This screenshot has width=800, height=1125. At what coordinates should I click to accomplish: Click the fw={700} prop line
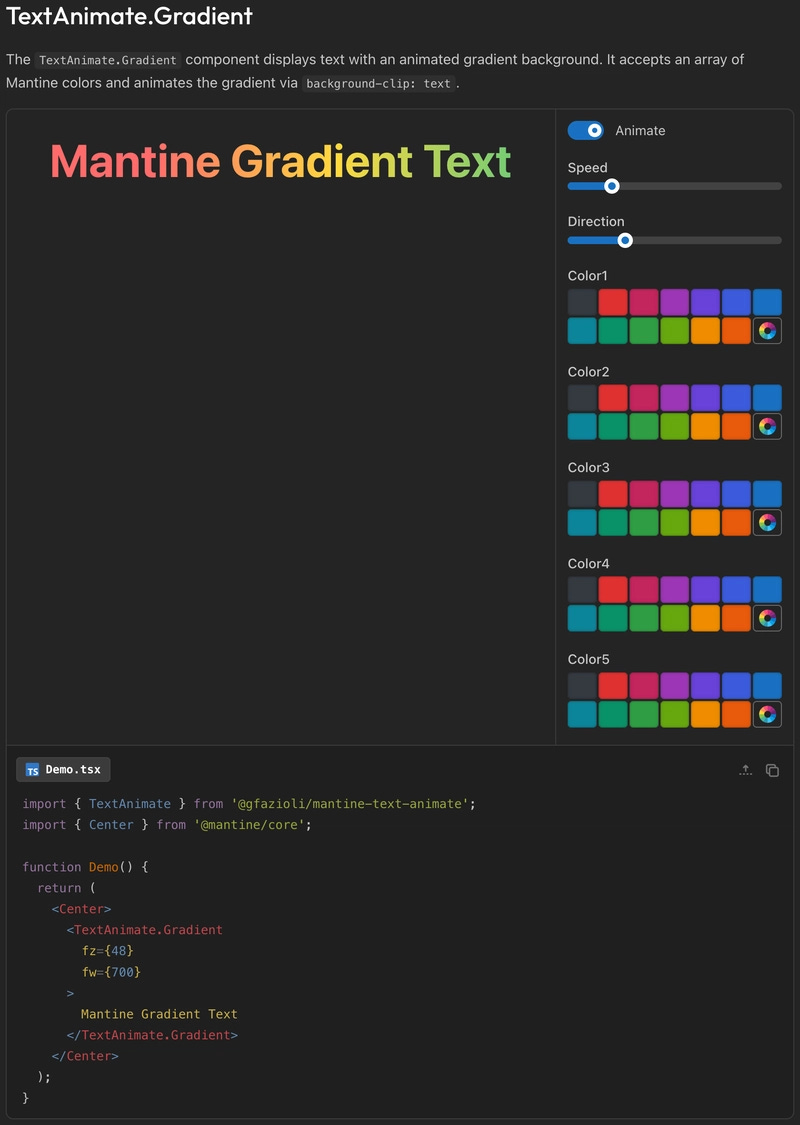[111, 972]
